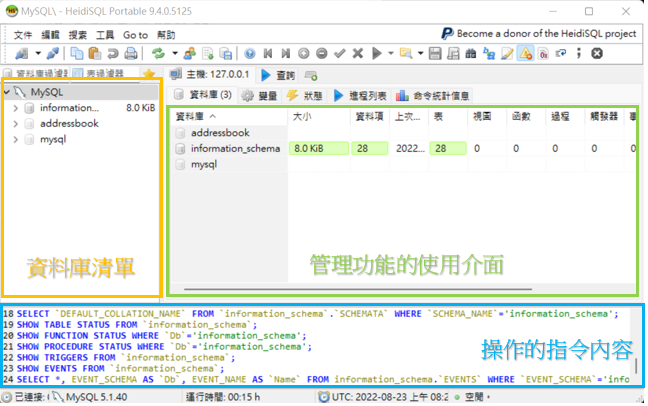The image size is (648, 406).
Task: Open the 工具 menu
Action: pyautogui.click(x=105, y=35)
